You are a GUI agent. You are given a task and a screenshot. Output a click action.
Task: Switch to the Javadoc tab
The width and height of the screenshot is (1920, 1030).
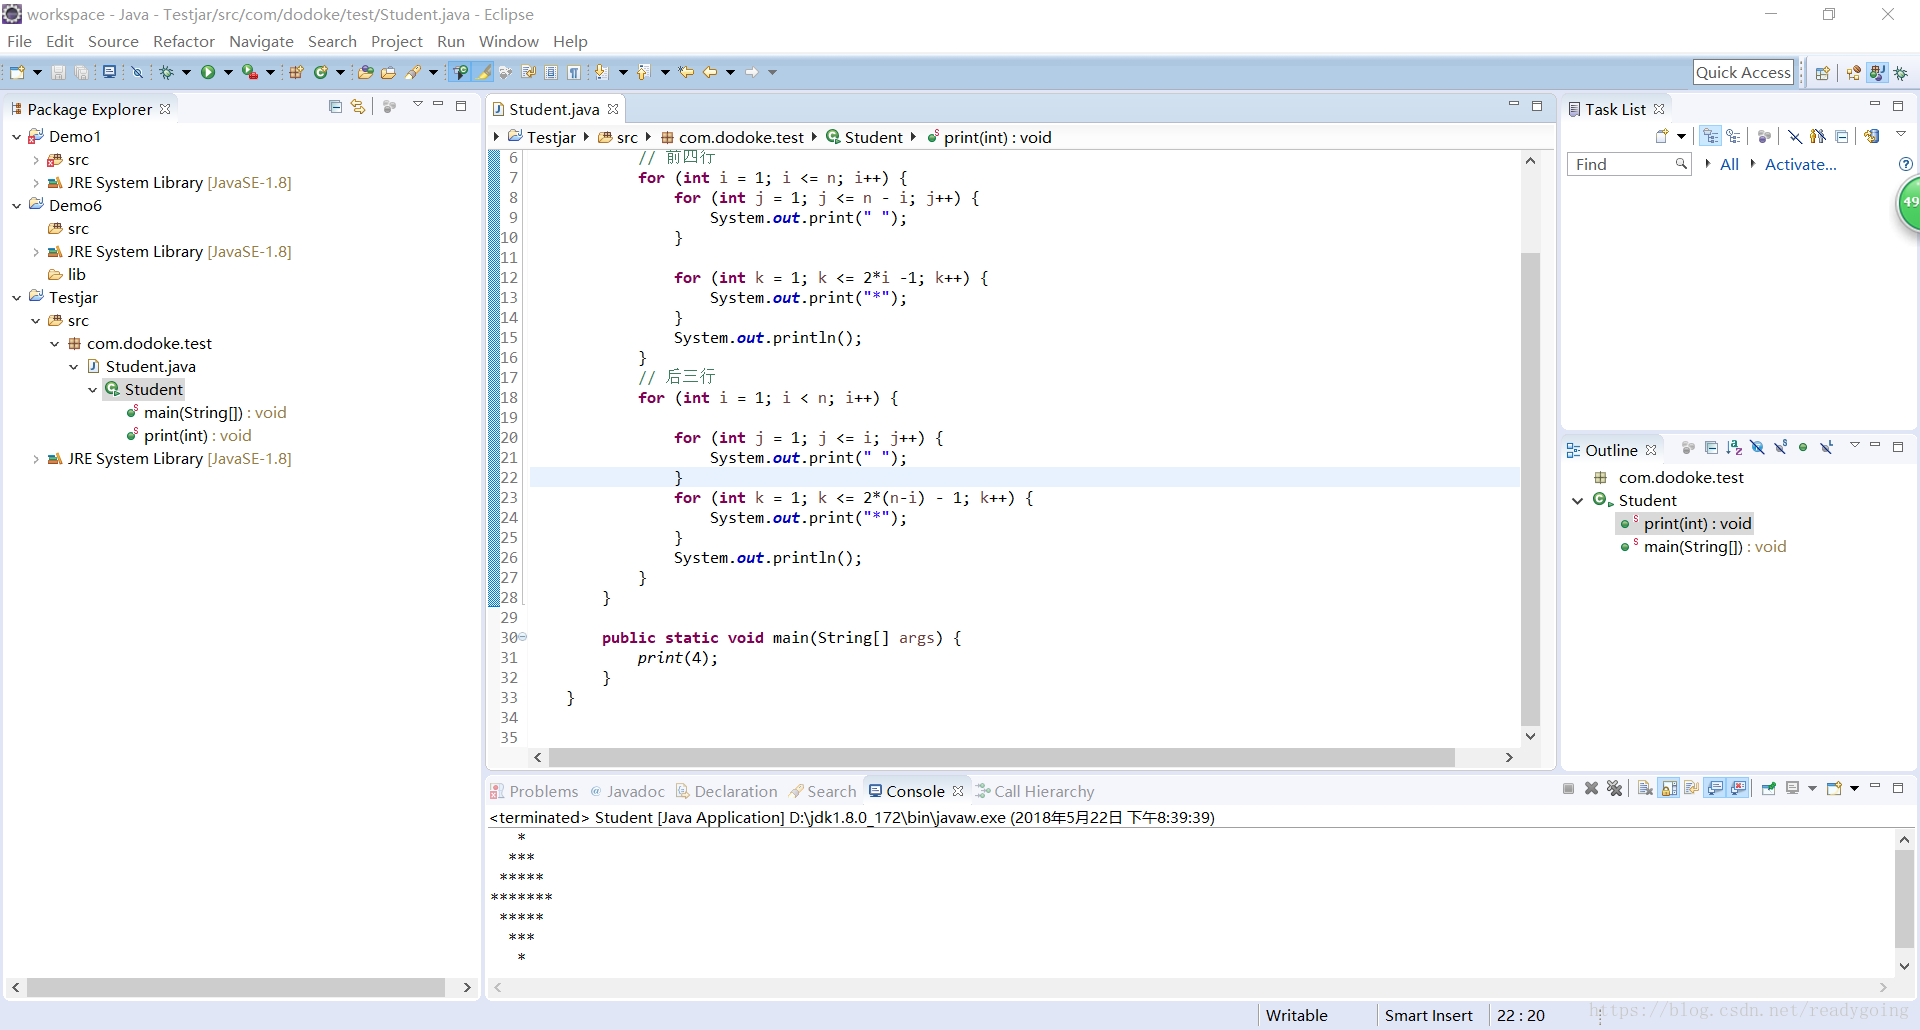coord(627,791)
